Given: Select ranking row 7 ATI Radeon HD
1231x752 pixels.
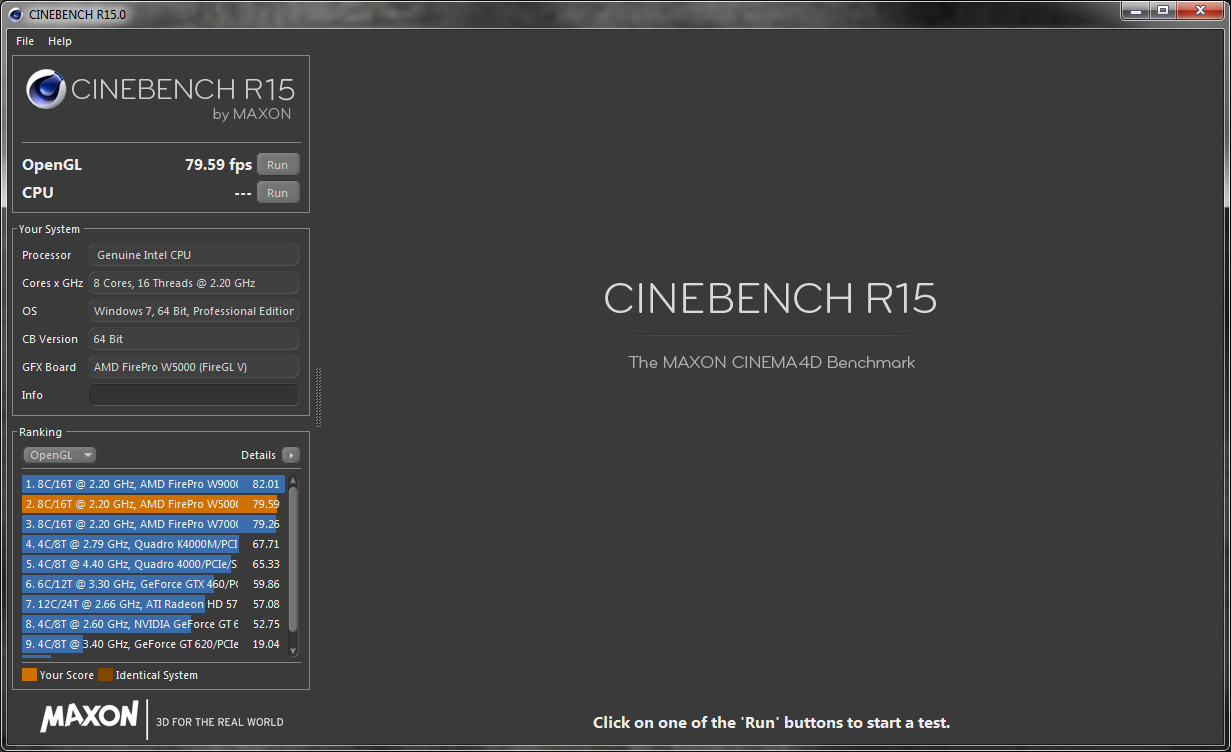Looking at the screenshot, I should coord(154,604).
